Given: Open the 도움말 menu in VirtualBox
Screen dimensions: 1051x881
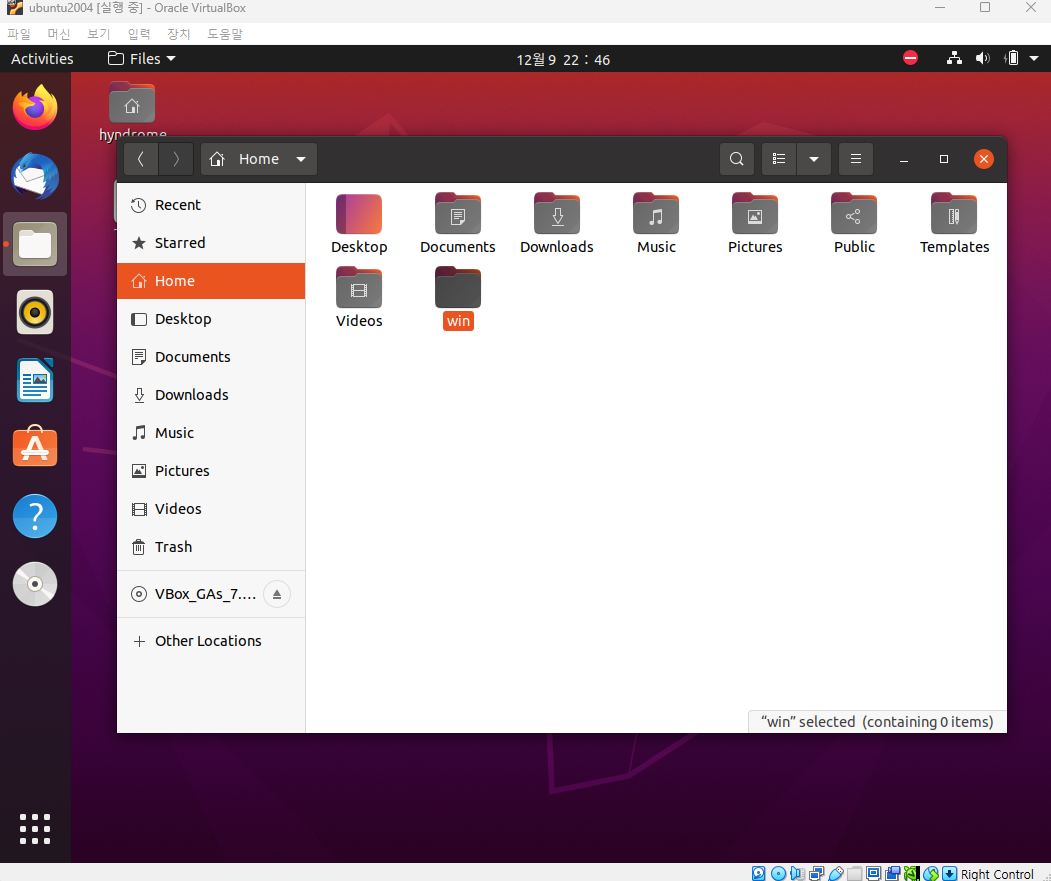Looking at the screenshot, I should [225, 34].
